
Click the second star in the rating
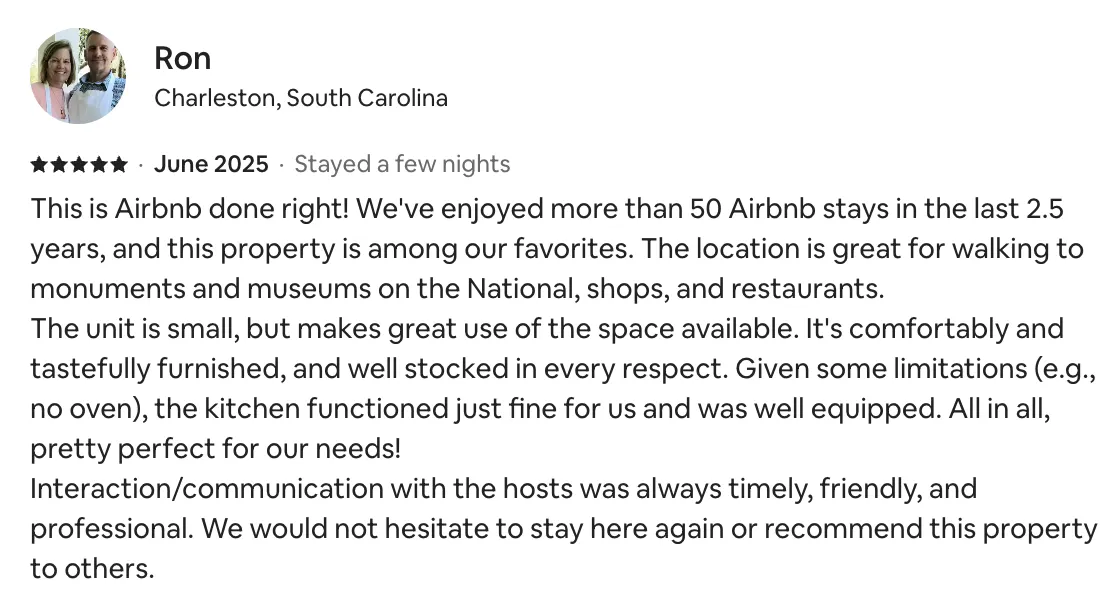58,164
